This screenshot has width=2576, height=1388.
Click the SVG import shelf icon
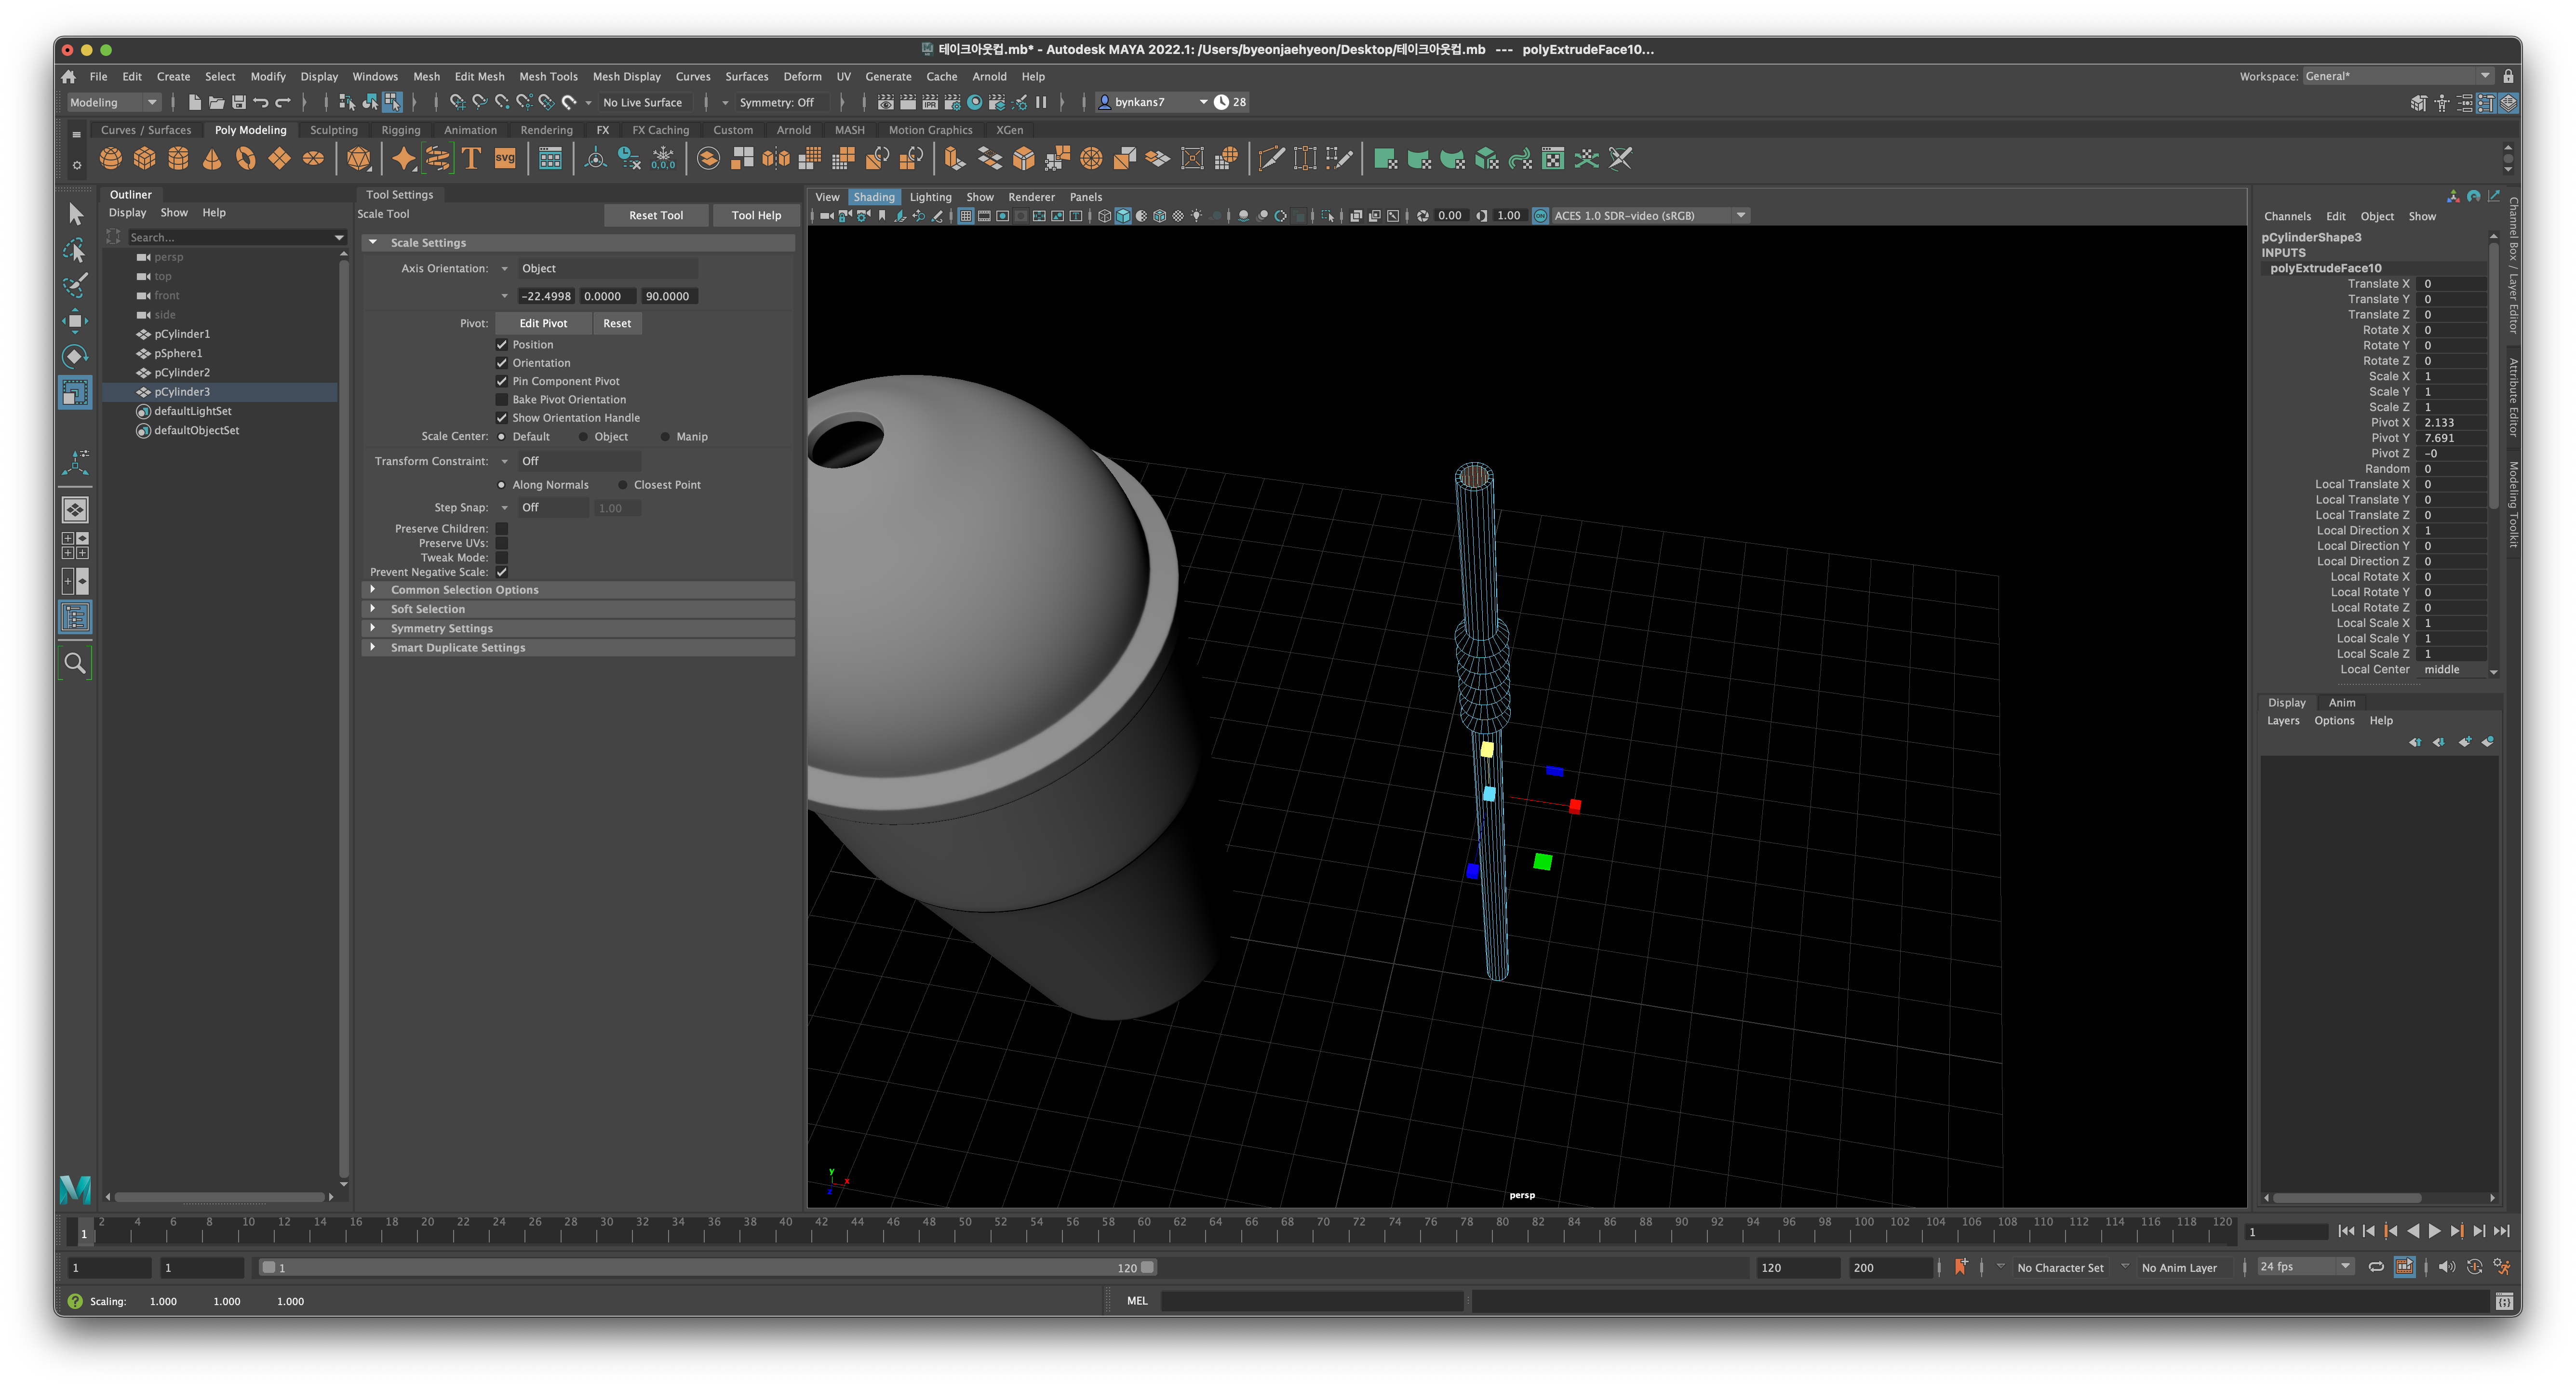505,159
